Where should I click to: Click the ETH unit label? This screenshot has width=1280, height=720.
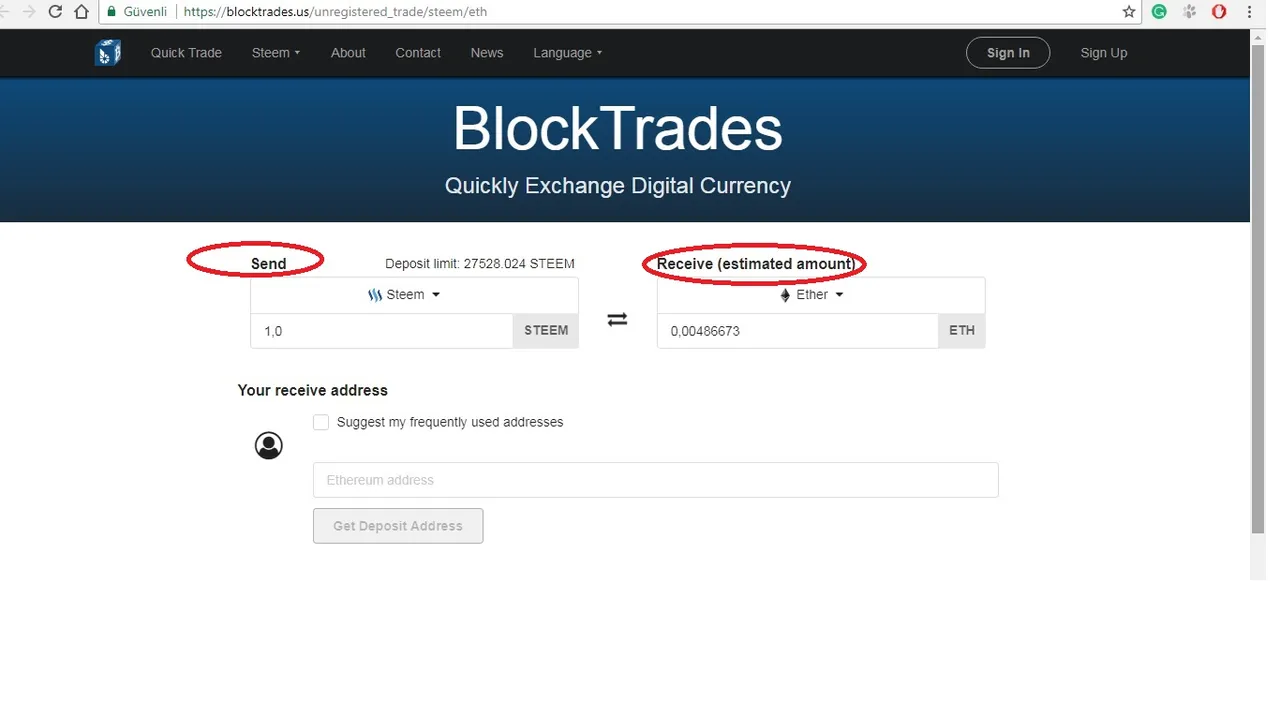pos(962,331)
